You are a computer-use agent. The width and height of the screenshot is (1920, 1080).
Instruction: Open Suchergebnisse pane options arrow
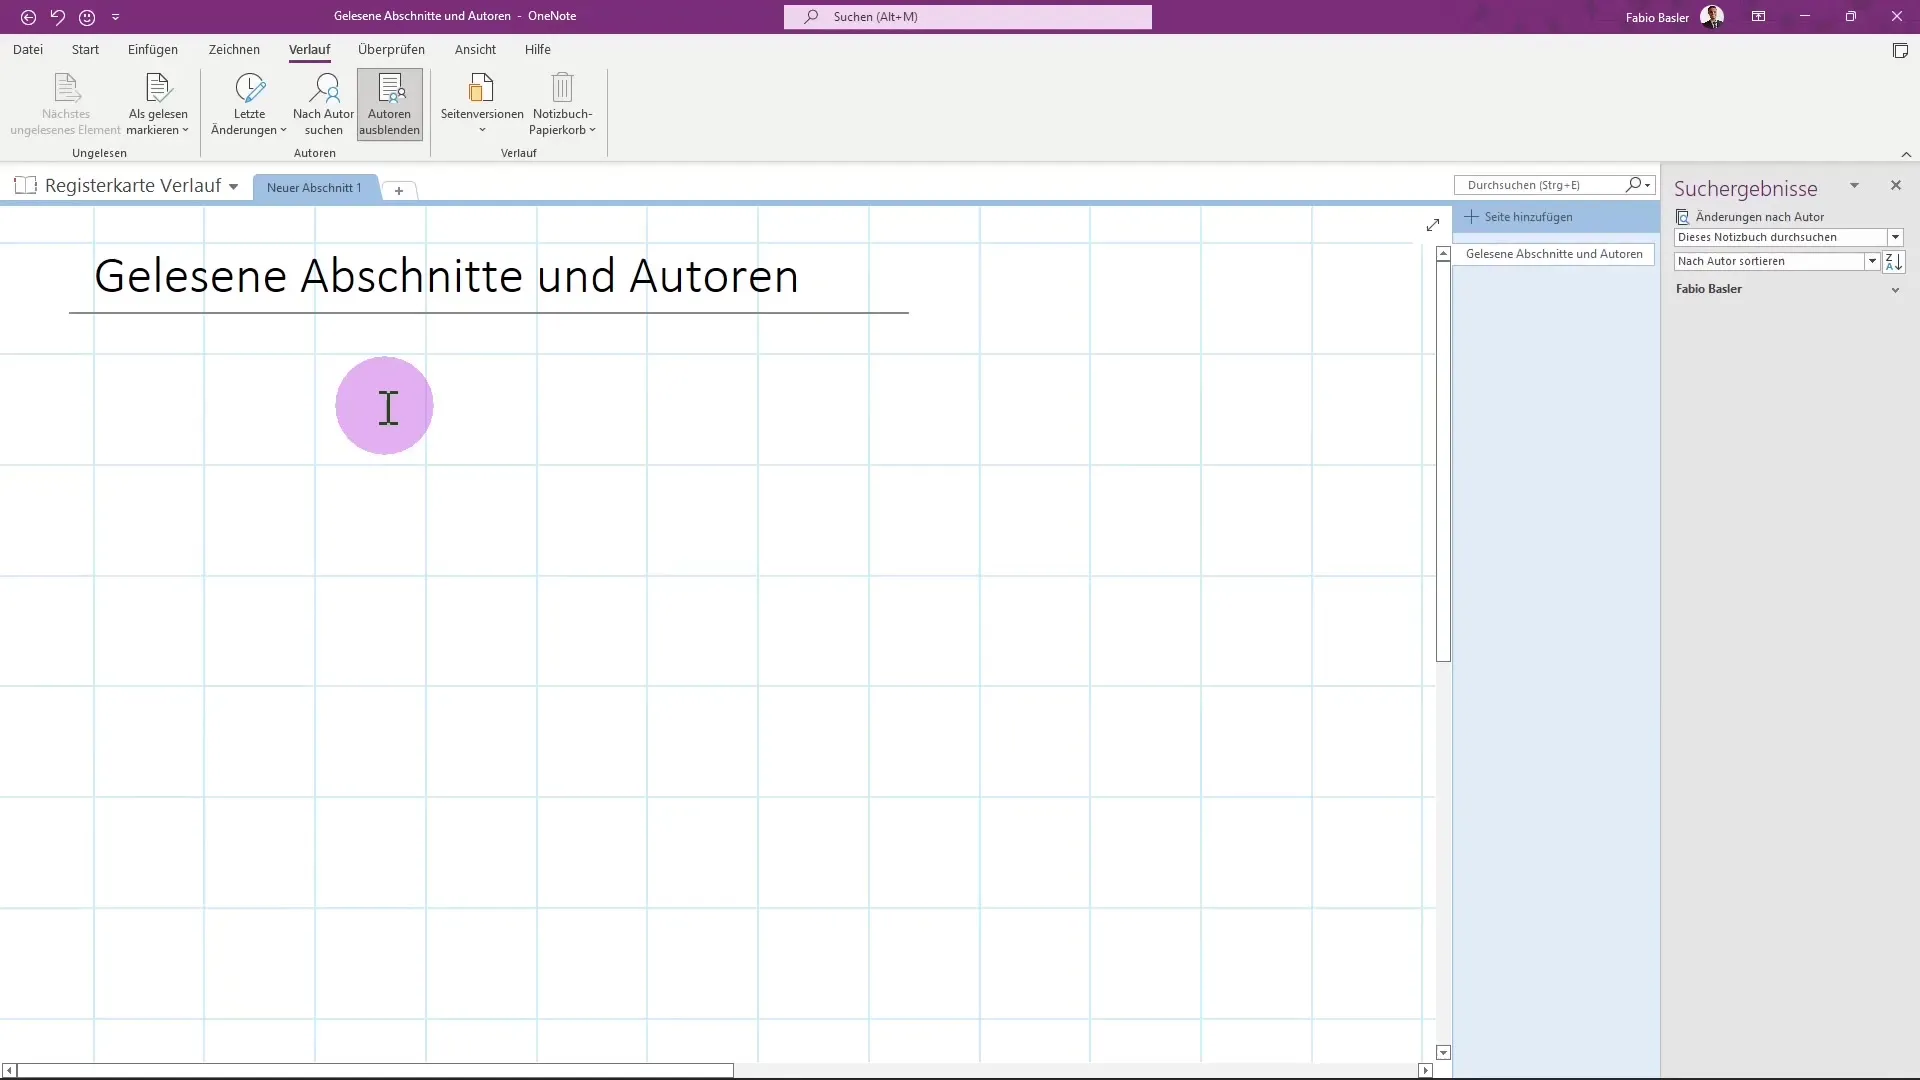[1854, 185]
